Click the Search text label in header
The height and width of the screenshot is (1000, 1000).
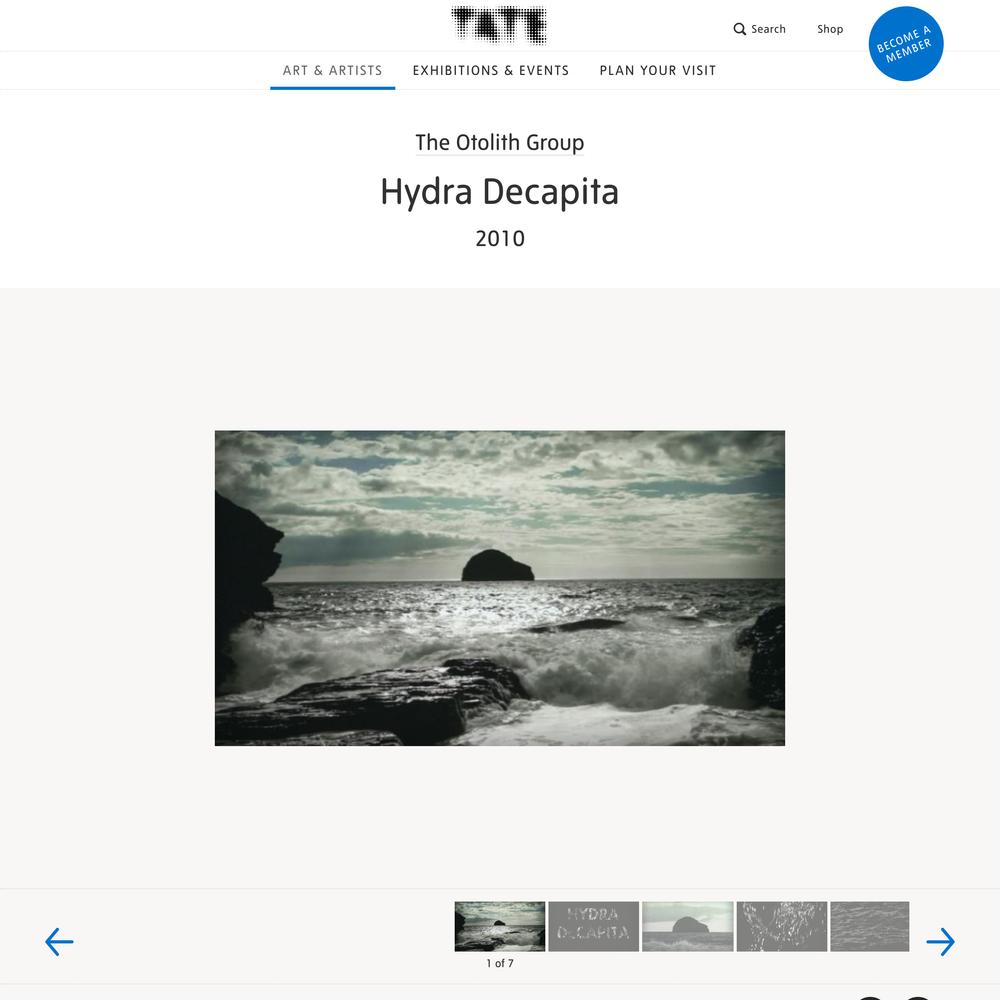click(768, 29)
